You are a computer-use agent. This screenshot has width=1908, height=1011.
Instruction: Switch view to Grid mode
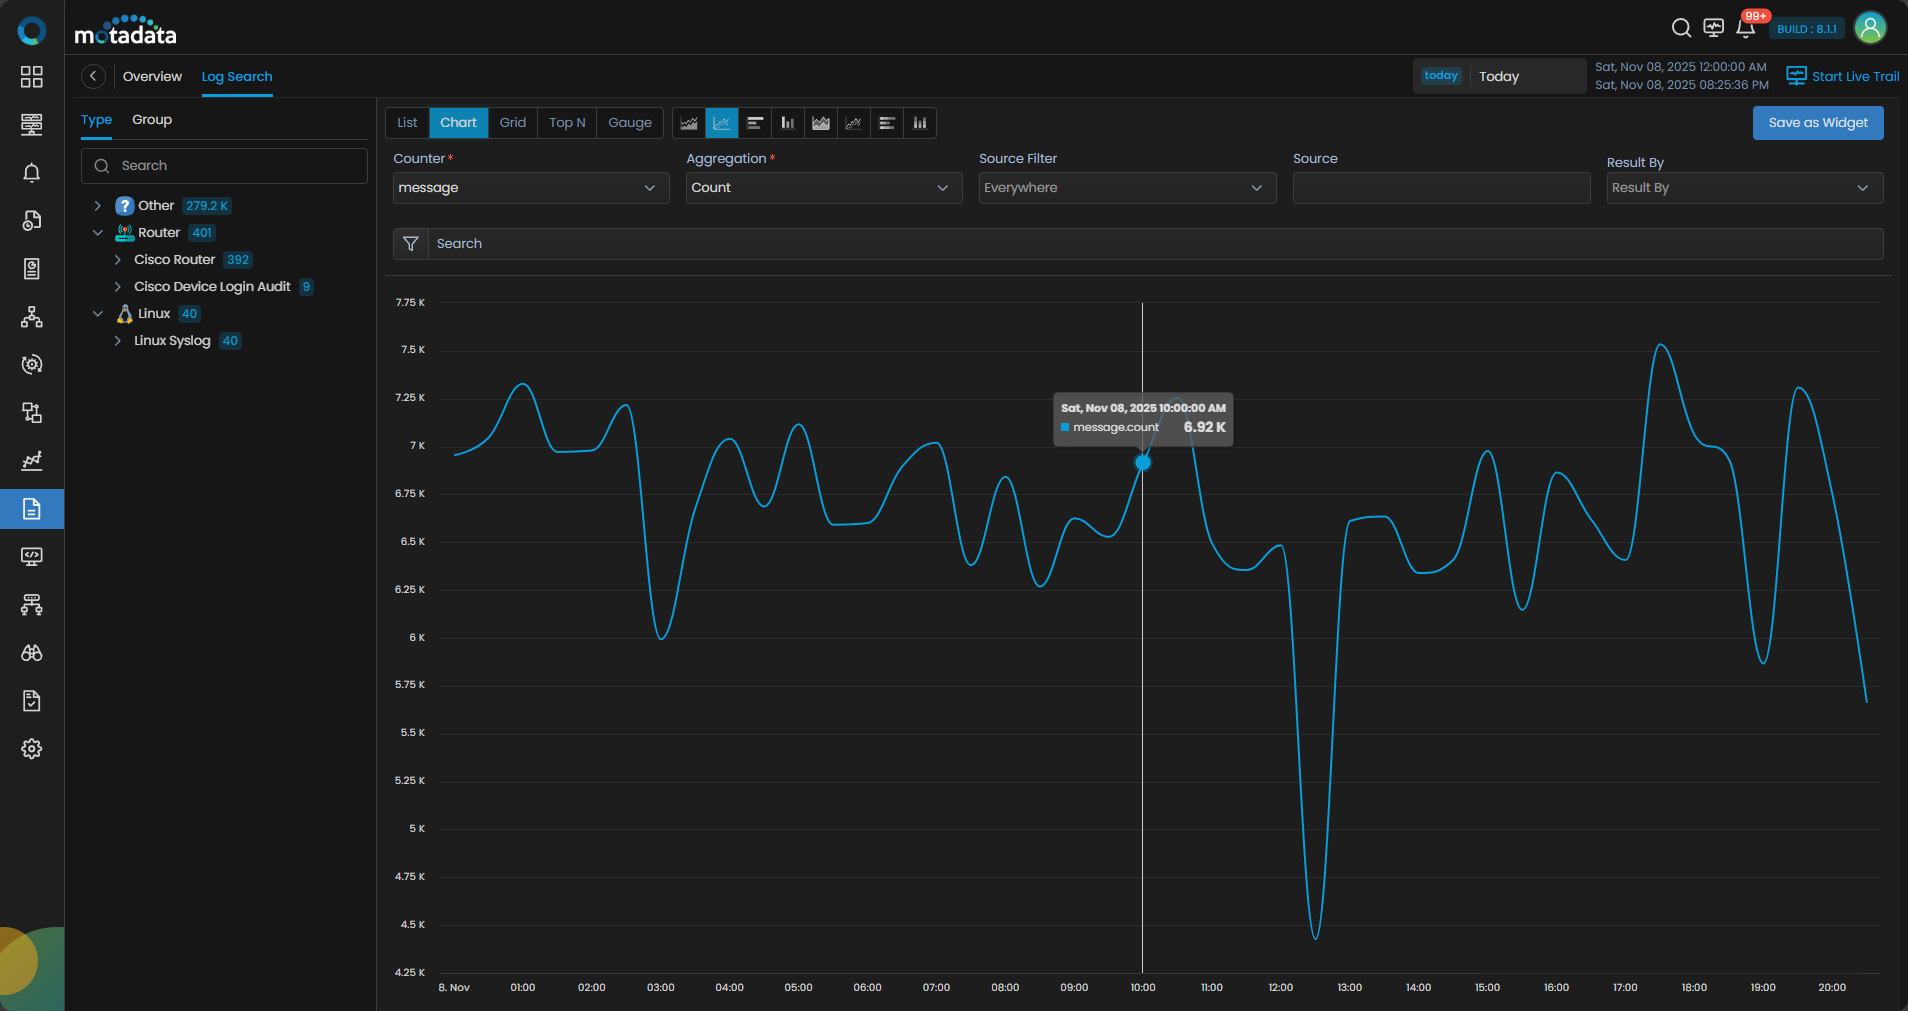click(x=512, y=123)
